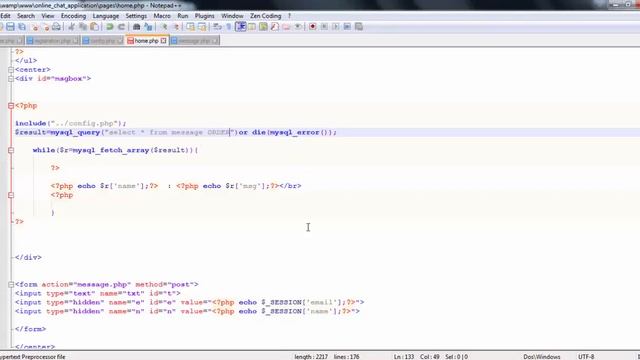Screen dimensions: 640x360
Task: Click the Close document toolbar icon
Action: click(x=35, y=27)
